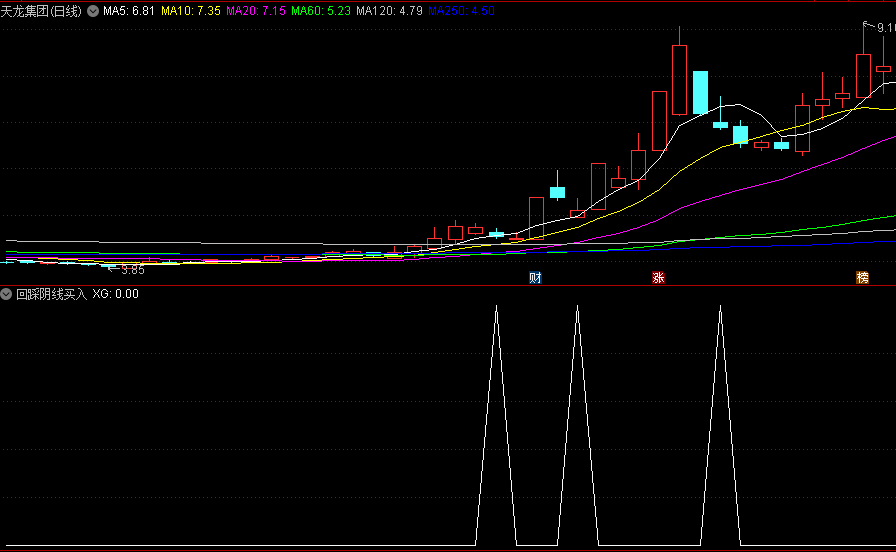Click the 9.1 highest price label
The image size is (896, 552).
coord(886,27)
